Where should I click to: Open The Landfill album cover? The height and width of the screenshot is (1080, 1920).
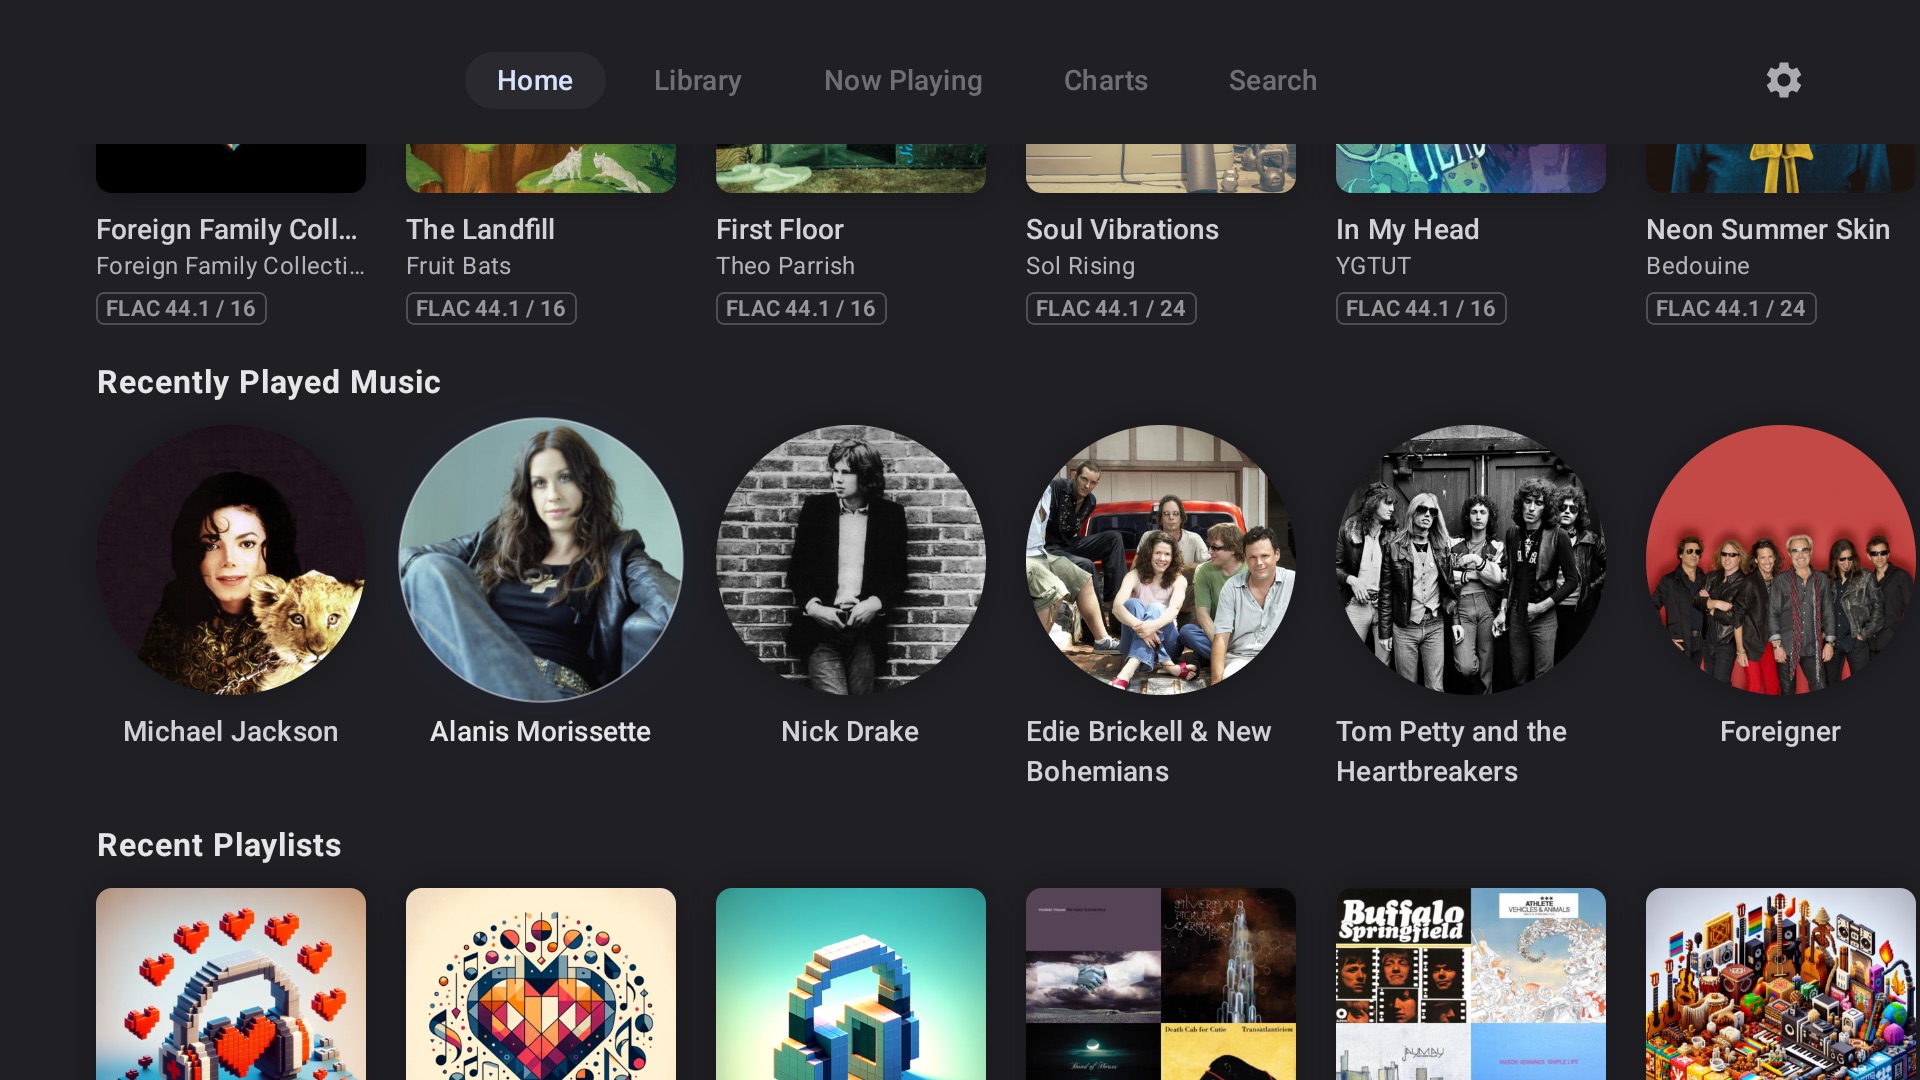click(x=541, y=168)
